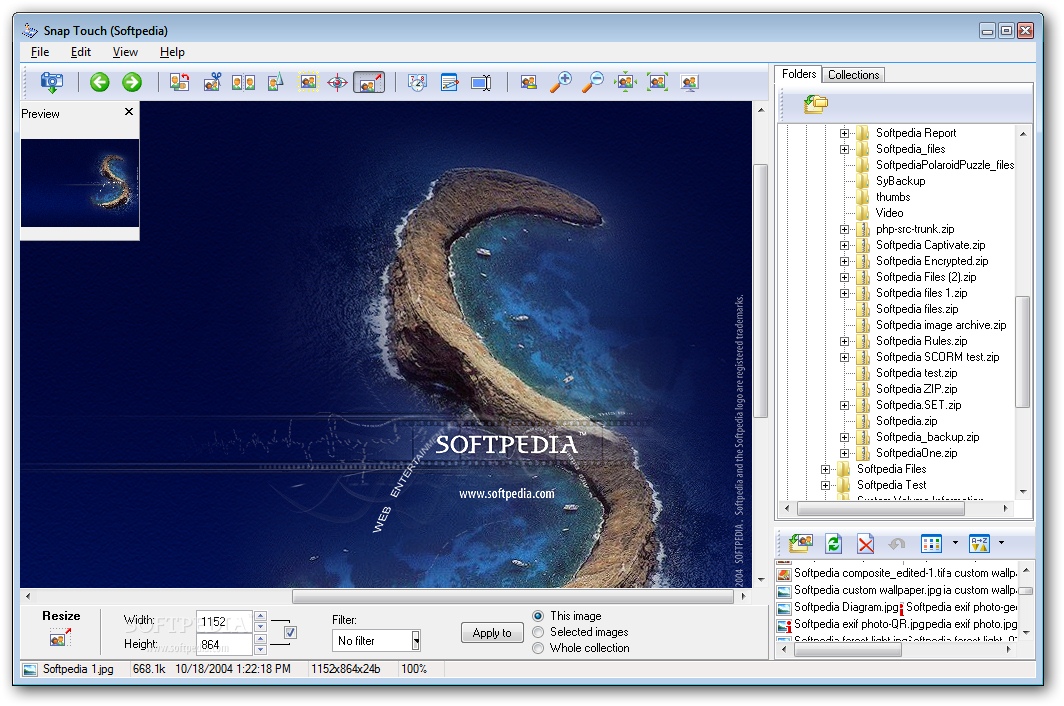Click the rename tool icon
The image size is (1064, 706).
[481, 83]
